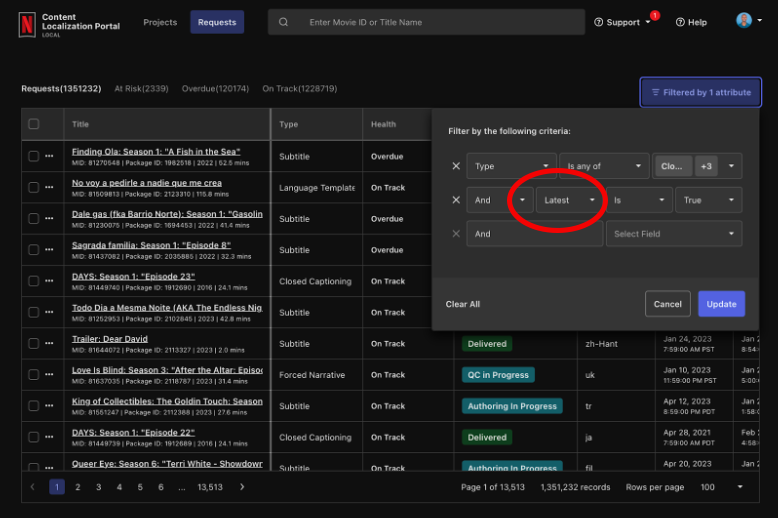Check the DAYS Episode 23 row checkbox

pyautogui.click(x=34, y=281)
